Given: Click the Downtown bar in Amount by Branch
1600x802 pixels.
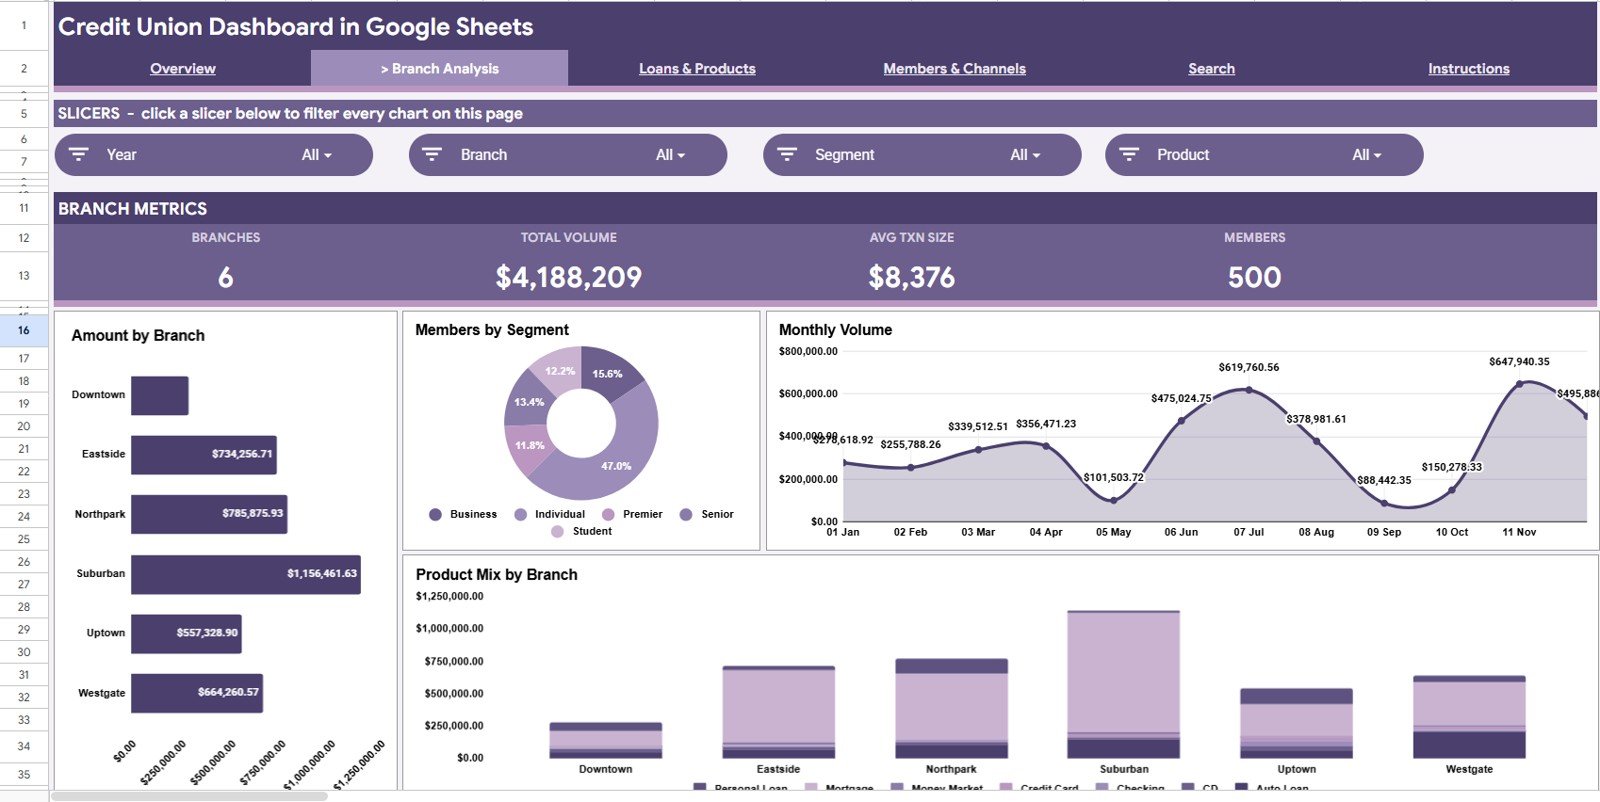Looking at the screenshot, I should click(x=160, y=395).
